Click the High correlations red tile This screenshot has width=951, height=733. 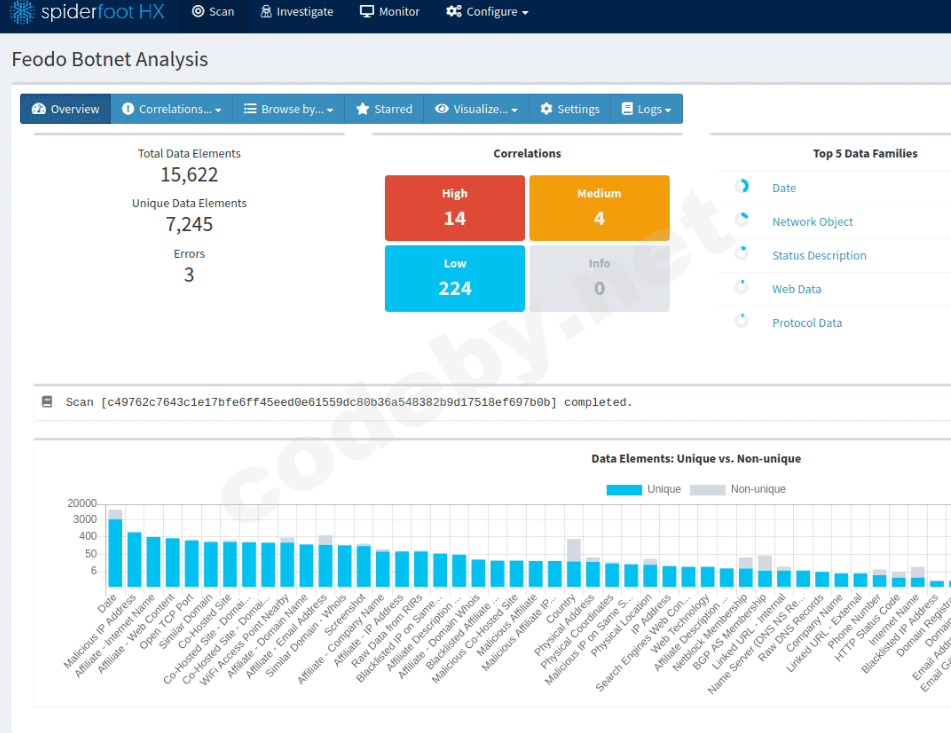point(455,207)
